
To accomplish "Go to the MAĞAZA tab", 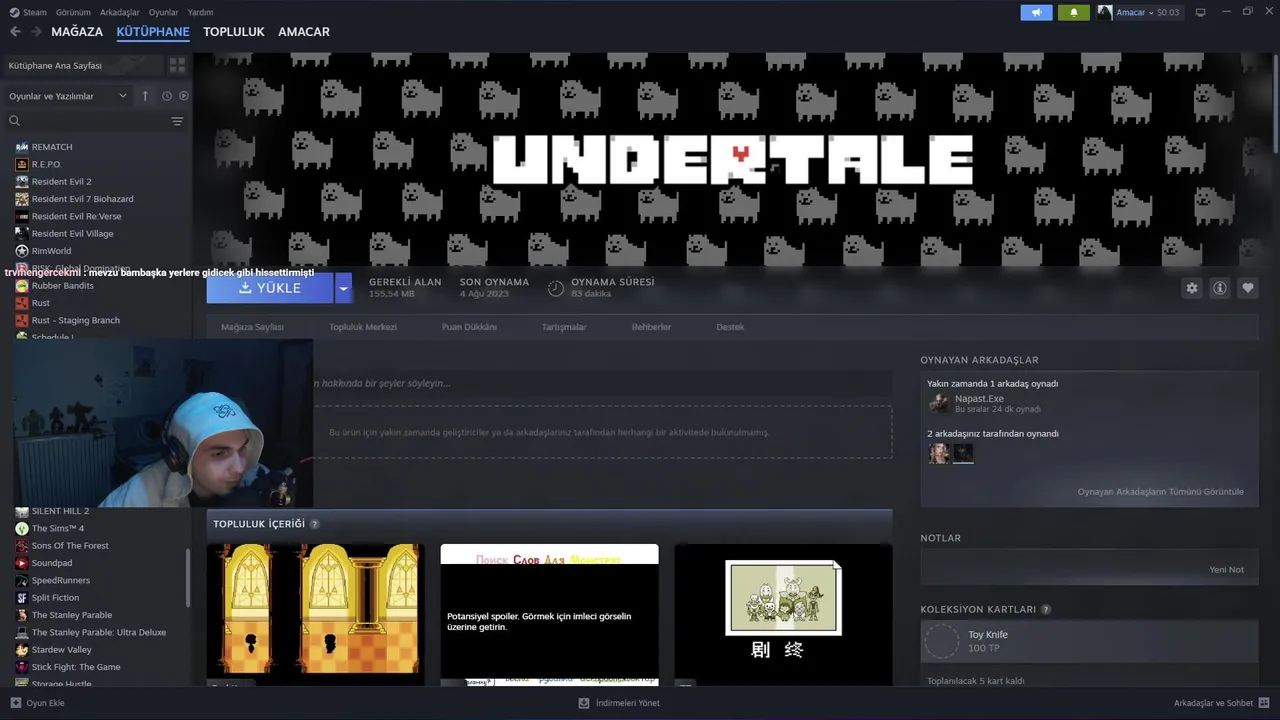I will click(x=77, y=32).
